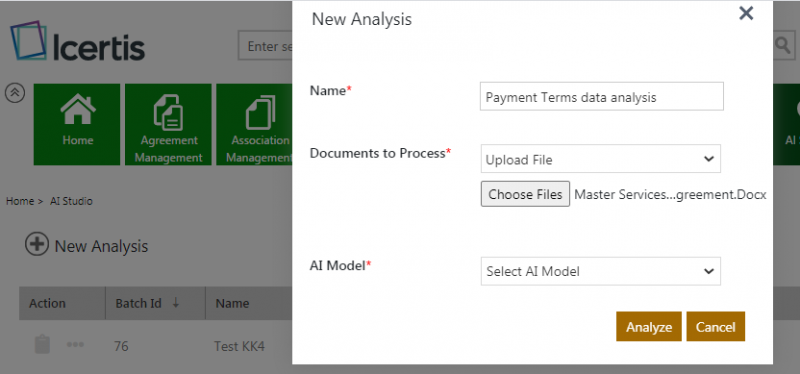Click the AI Studio breadcrumb
This screenshot has width=800, height=374.
point(71,201)
